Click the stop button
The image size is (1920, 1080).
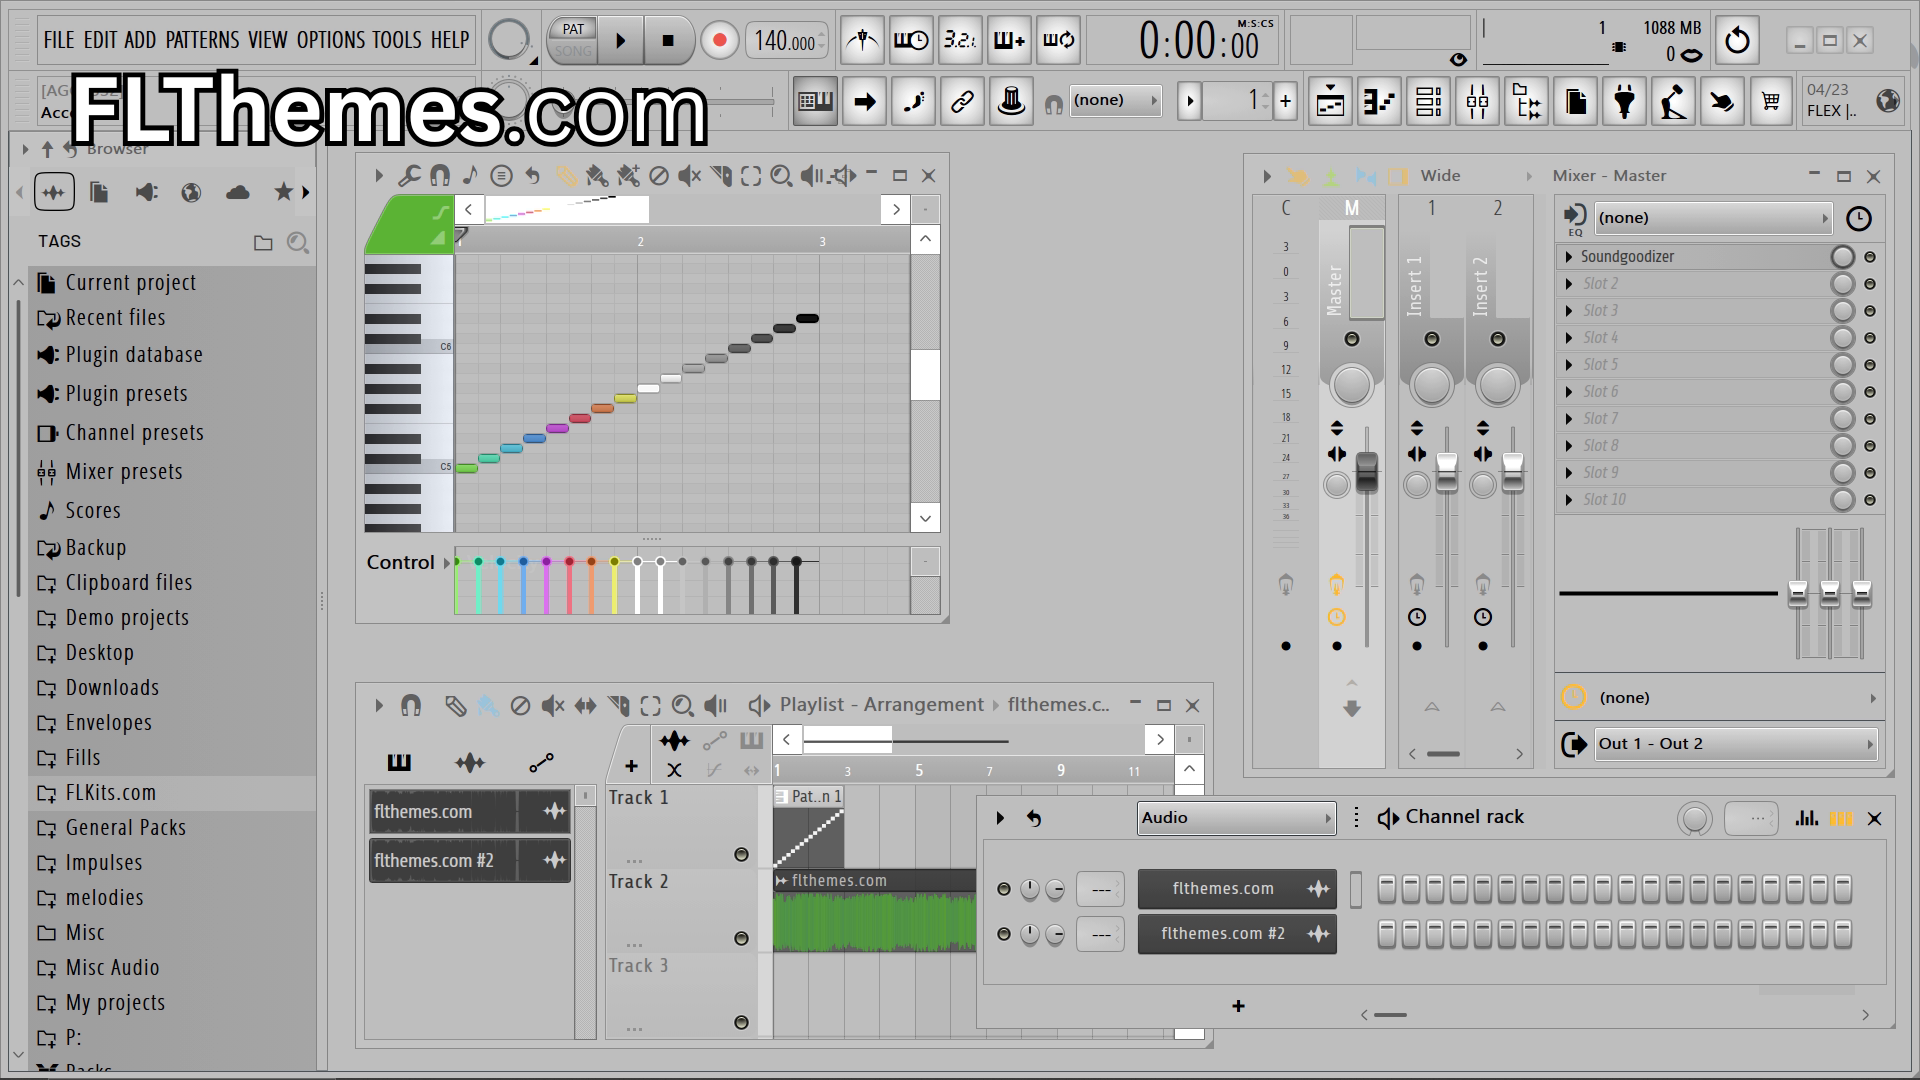(668, 40)
